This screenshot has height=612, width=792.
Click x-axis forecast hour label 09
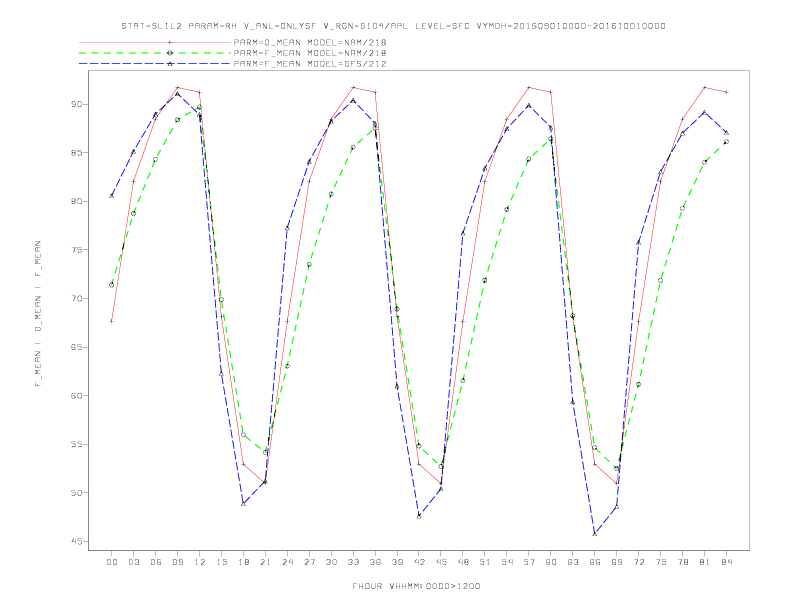pos(177,562)
